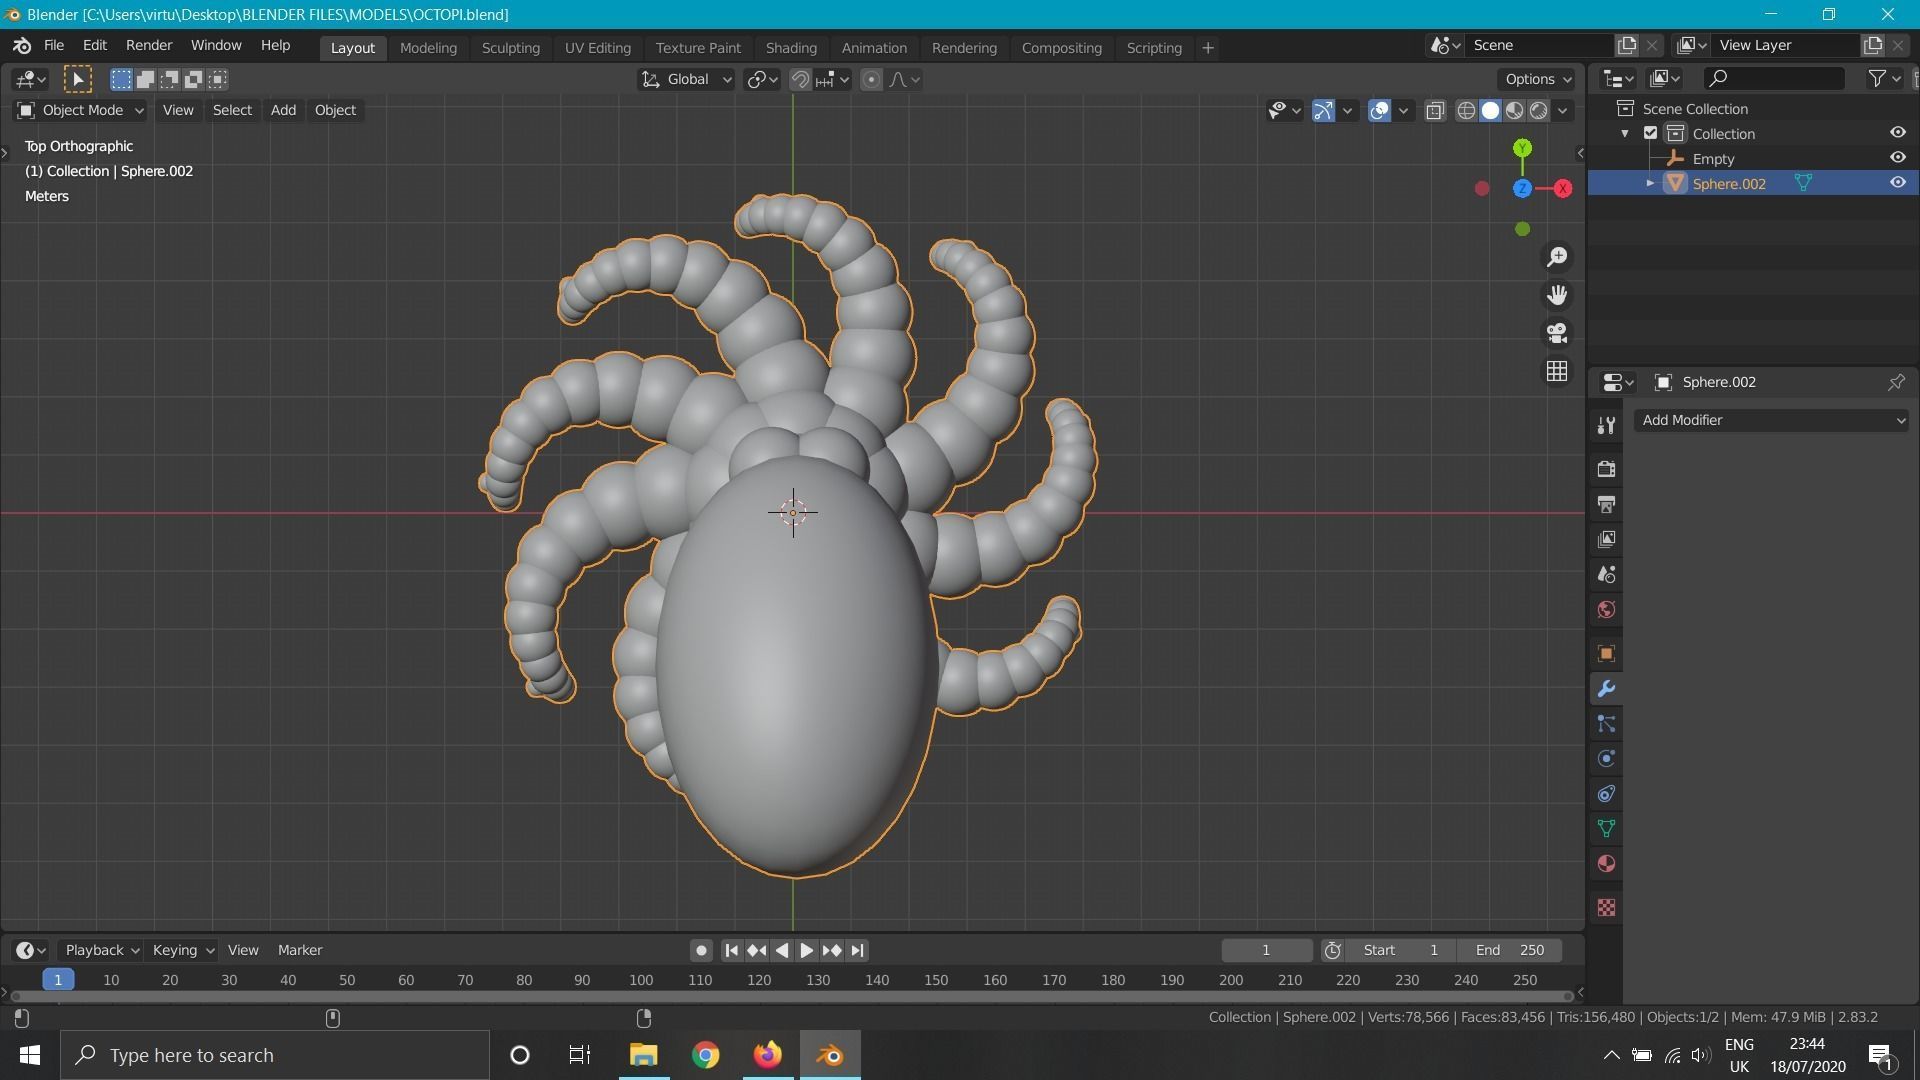Image resolution: width=1920 pixels, height=1080 pixels.
Task: Open the Object Data properties tab
Action: pyautogui.click(x=1606, y=829)
